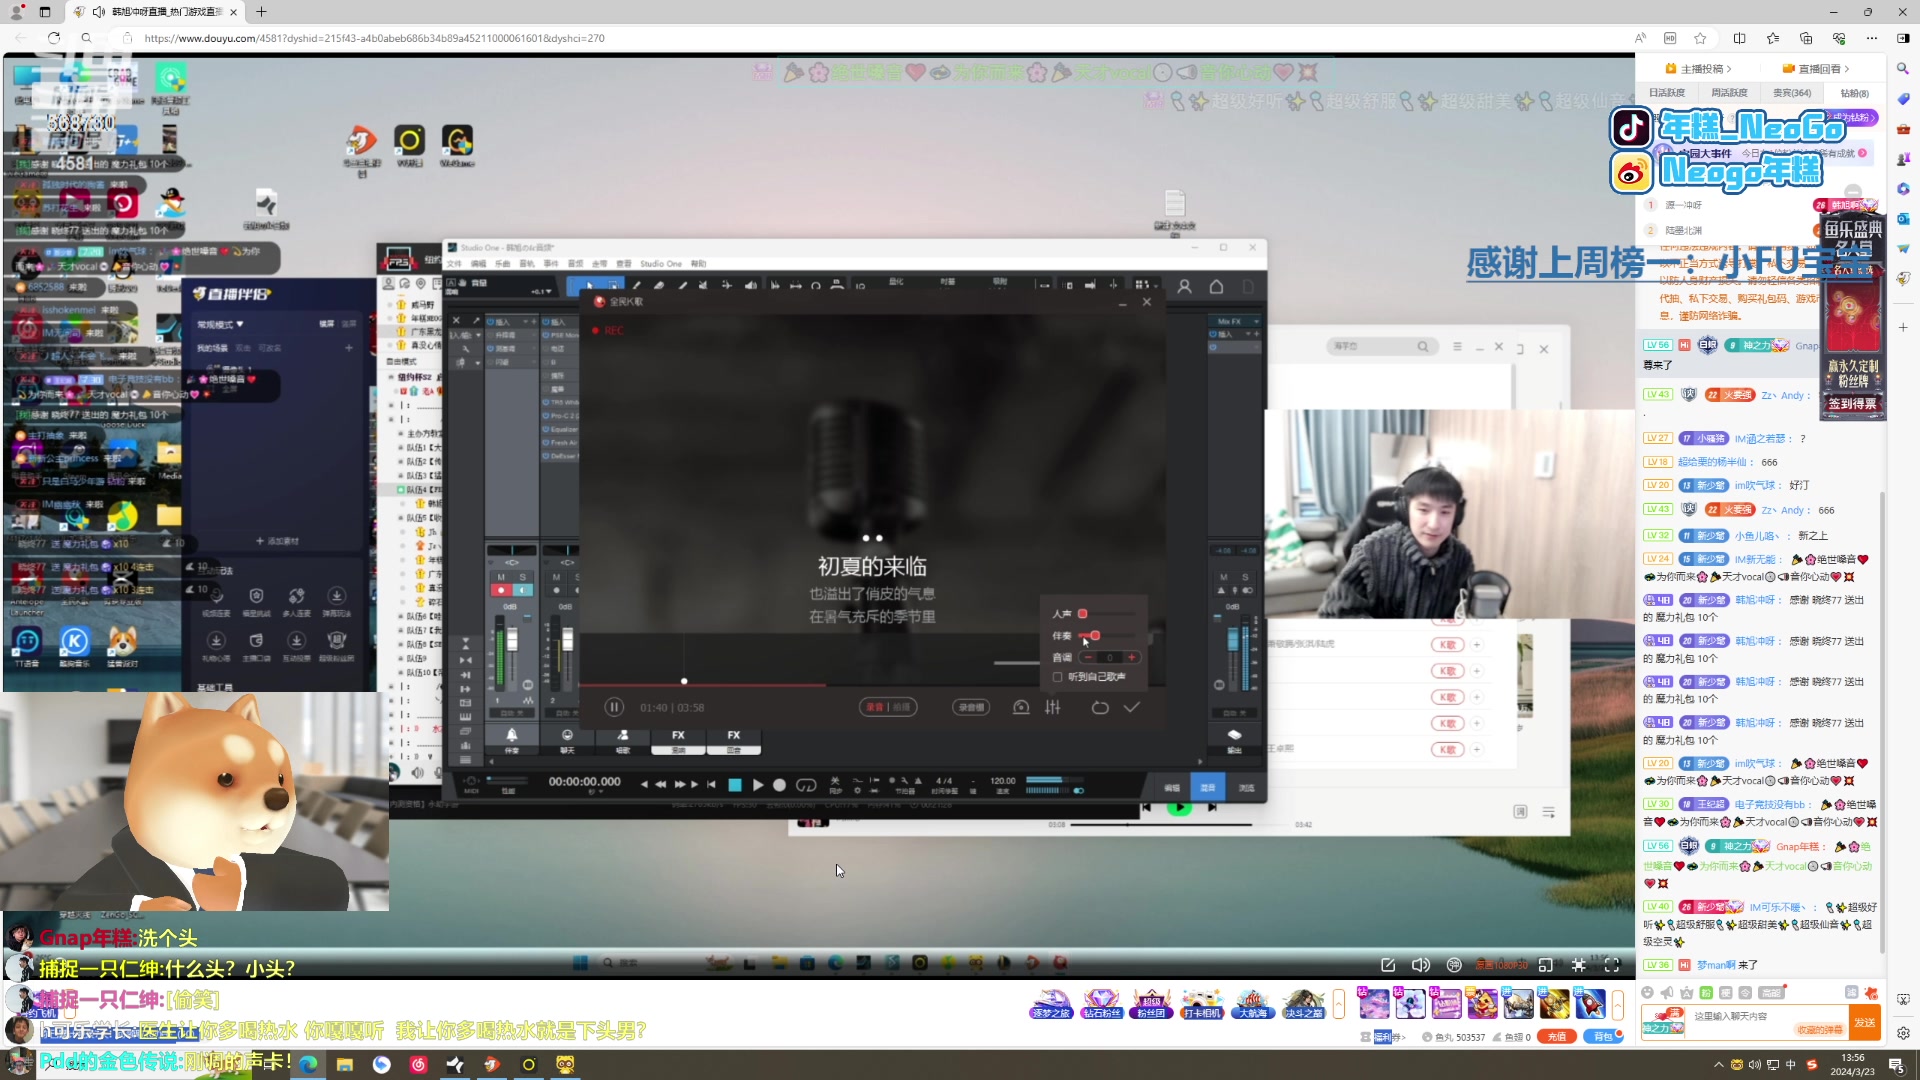The image size is (1920, 1080).
Task: Click the 充值 recharge button
Action: click(x=1557, y=1037)
